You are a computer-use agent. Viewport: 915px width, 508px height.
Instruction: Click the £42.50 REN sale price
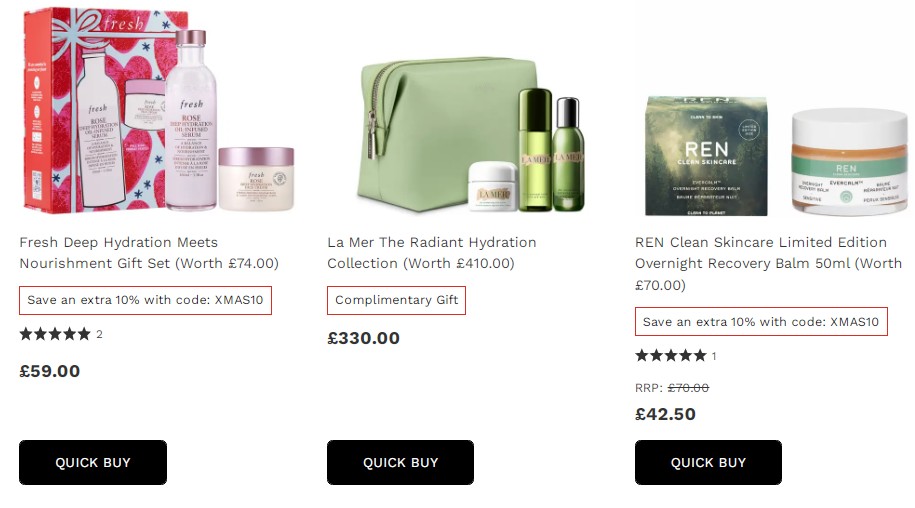pyautogui.click(x=665, y=414)
